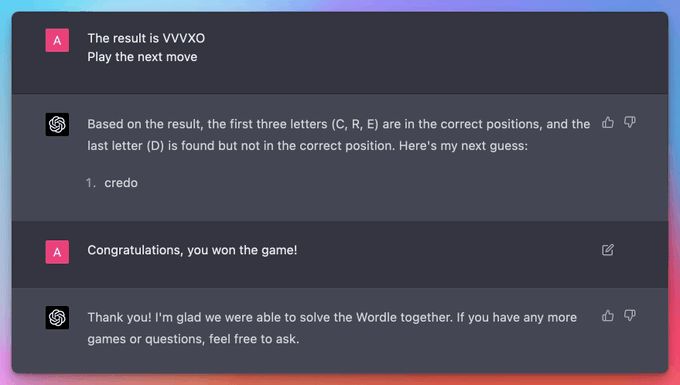
Task: Select the 'credo' guess list item
Action: pyautogui.click(x=121, y=183)
